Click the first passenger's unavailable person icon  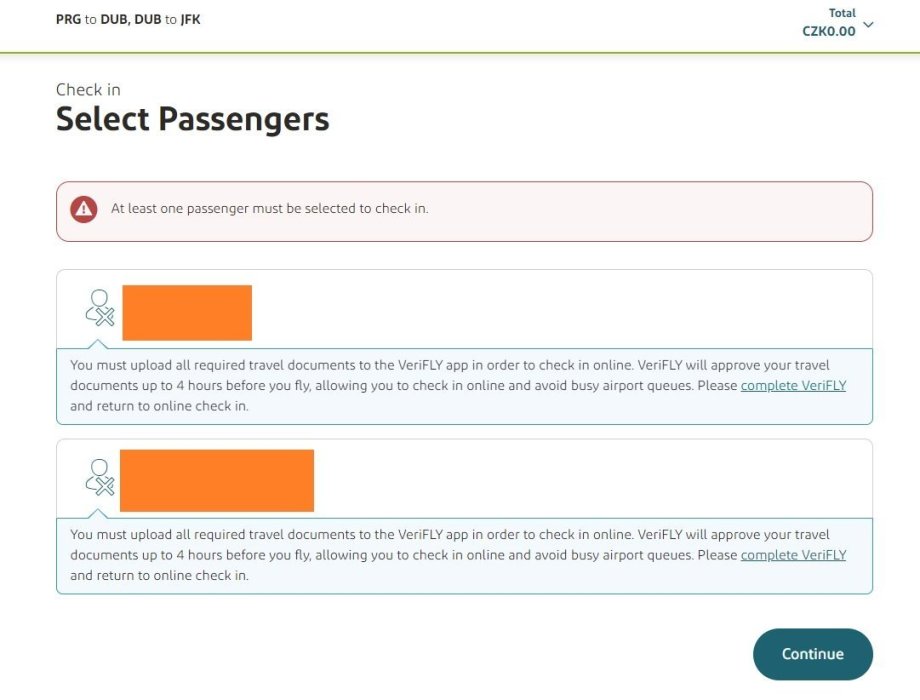99,308
